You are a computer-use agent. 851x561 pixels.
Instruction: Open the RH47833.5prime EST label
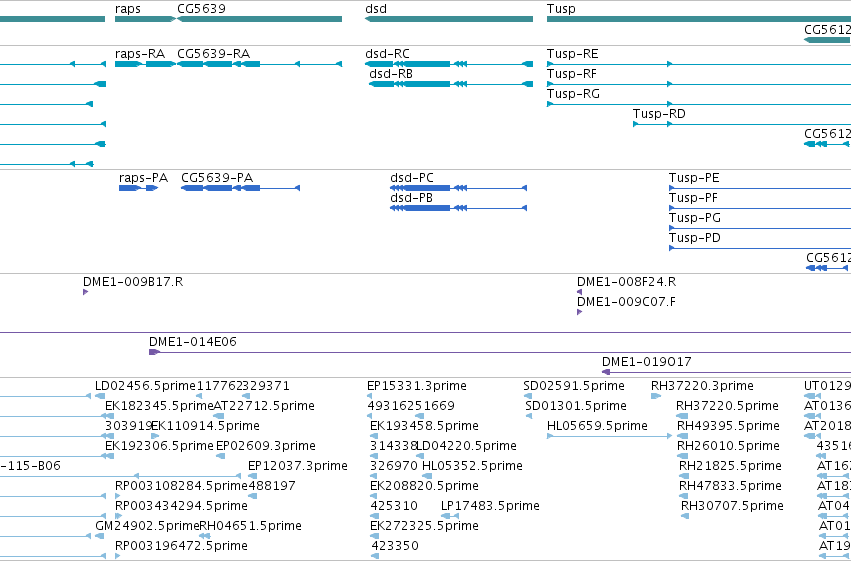coord(731,486)
